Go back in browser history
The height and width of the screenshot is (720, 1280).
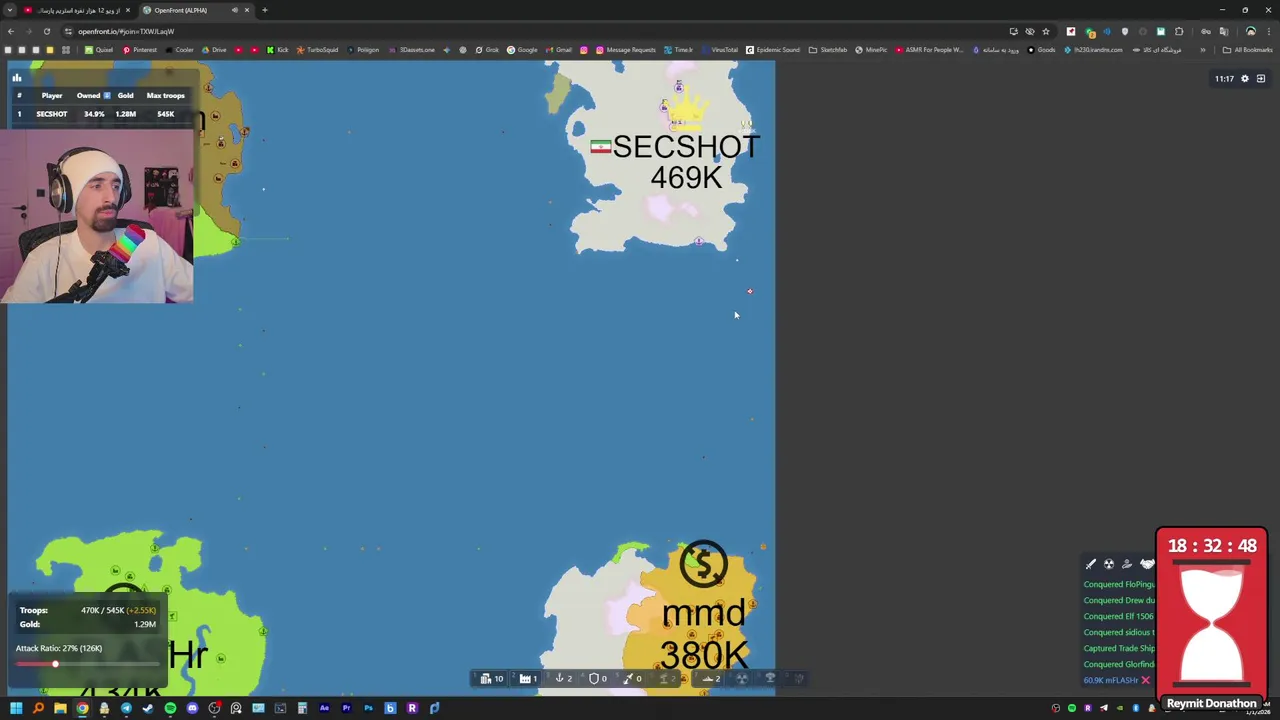pos(10,31)
